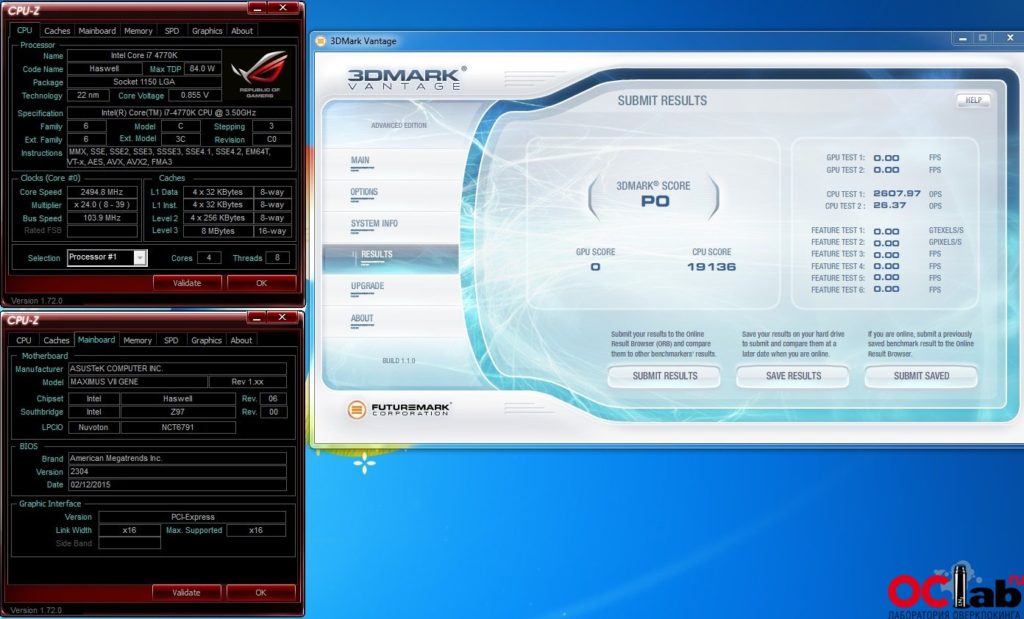The image size is (1024, 619).
Task: Click the CPU SCORE value 19136
Action: point(711,266)
